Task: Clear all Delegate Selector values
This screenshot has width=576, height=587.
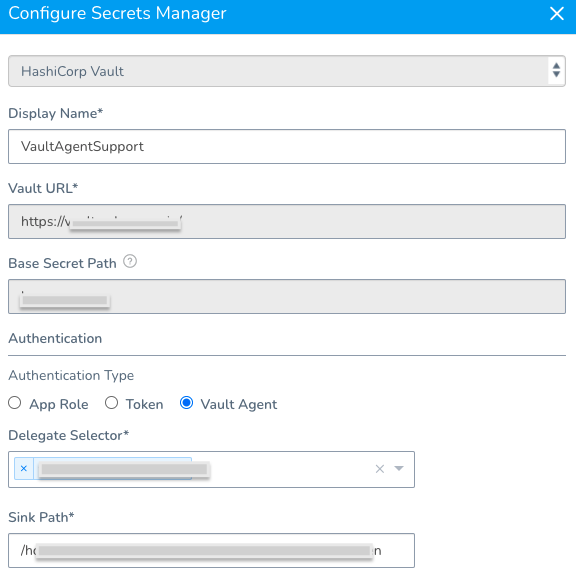Action: pos(380,469)
